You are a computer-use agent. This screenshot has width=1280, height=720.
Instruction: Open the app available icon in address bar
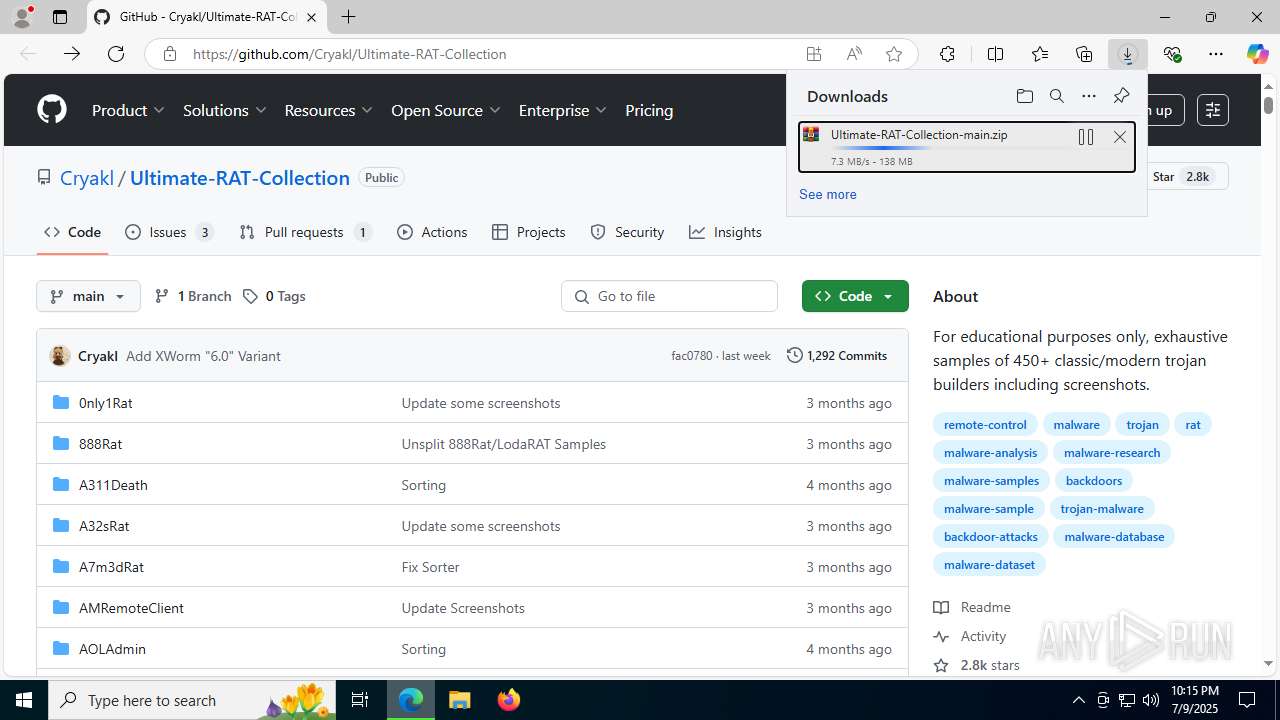(814, 54)
